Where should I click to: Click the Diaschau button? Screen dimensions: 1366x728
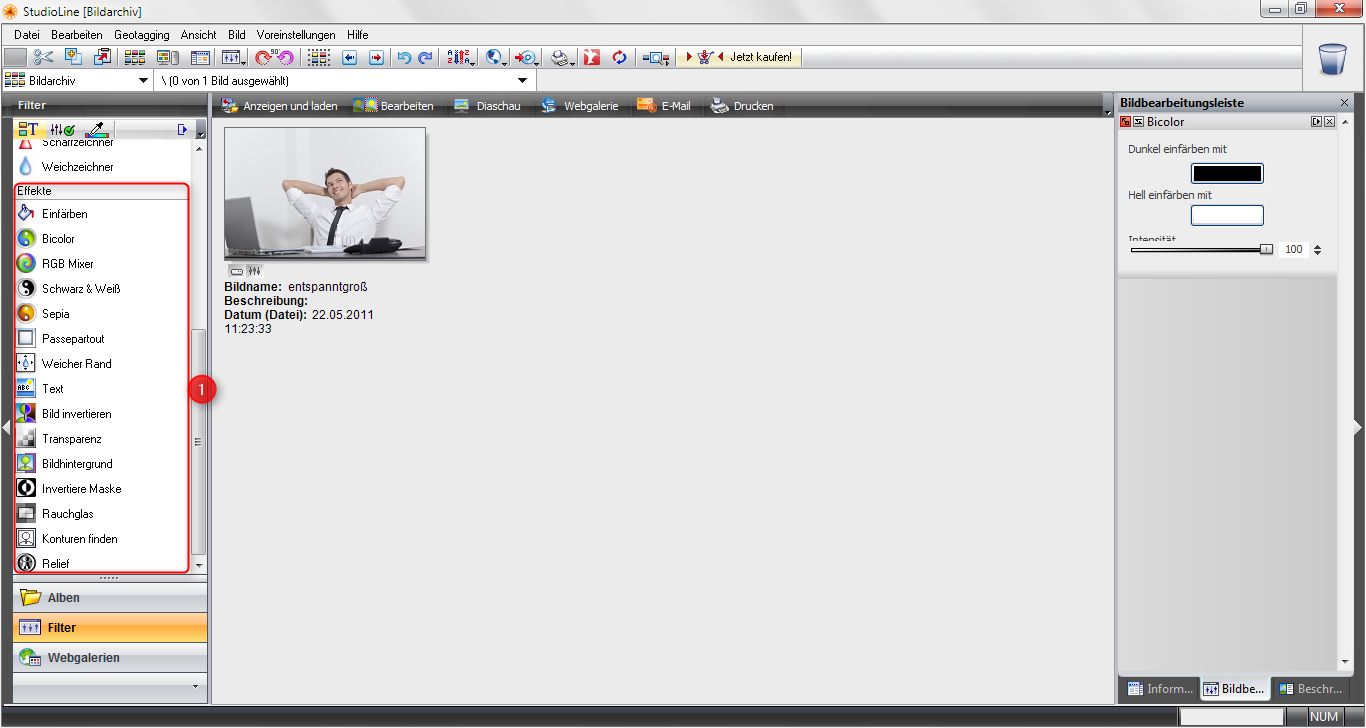pyautogui.click(x=487, y=106)
